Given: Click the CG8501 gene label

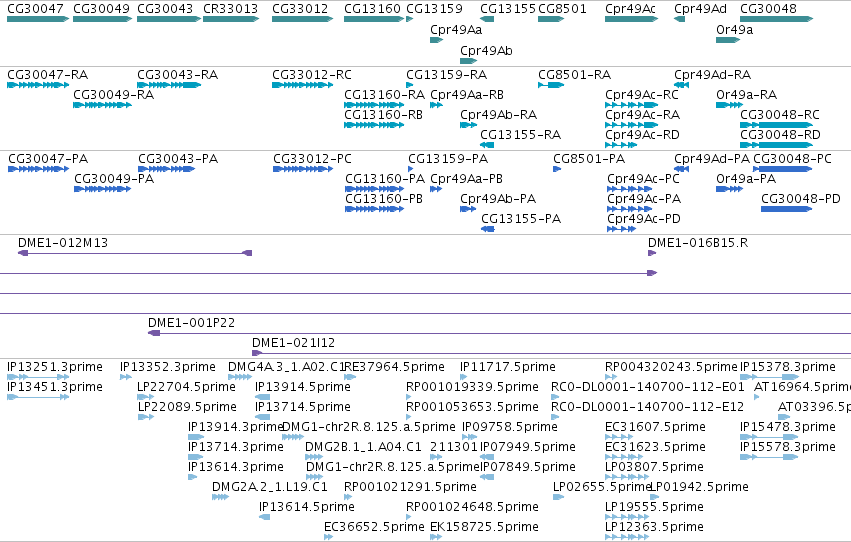Looking at the screenshot, I should click(x=562, y=9).
